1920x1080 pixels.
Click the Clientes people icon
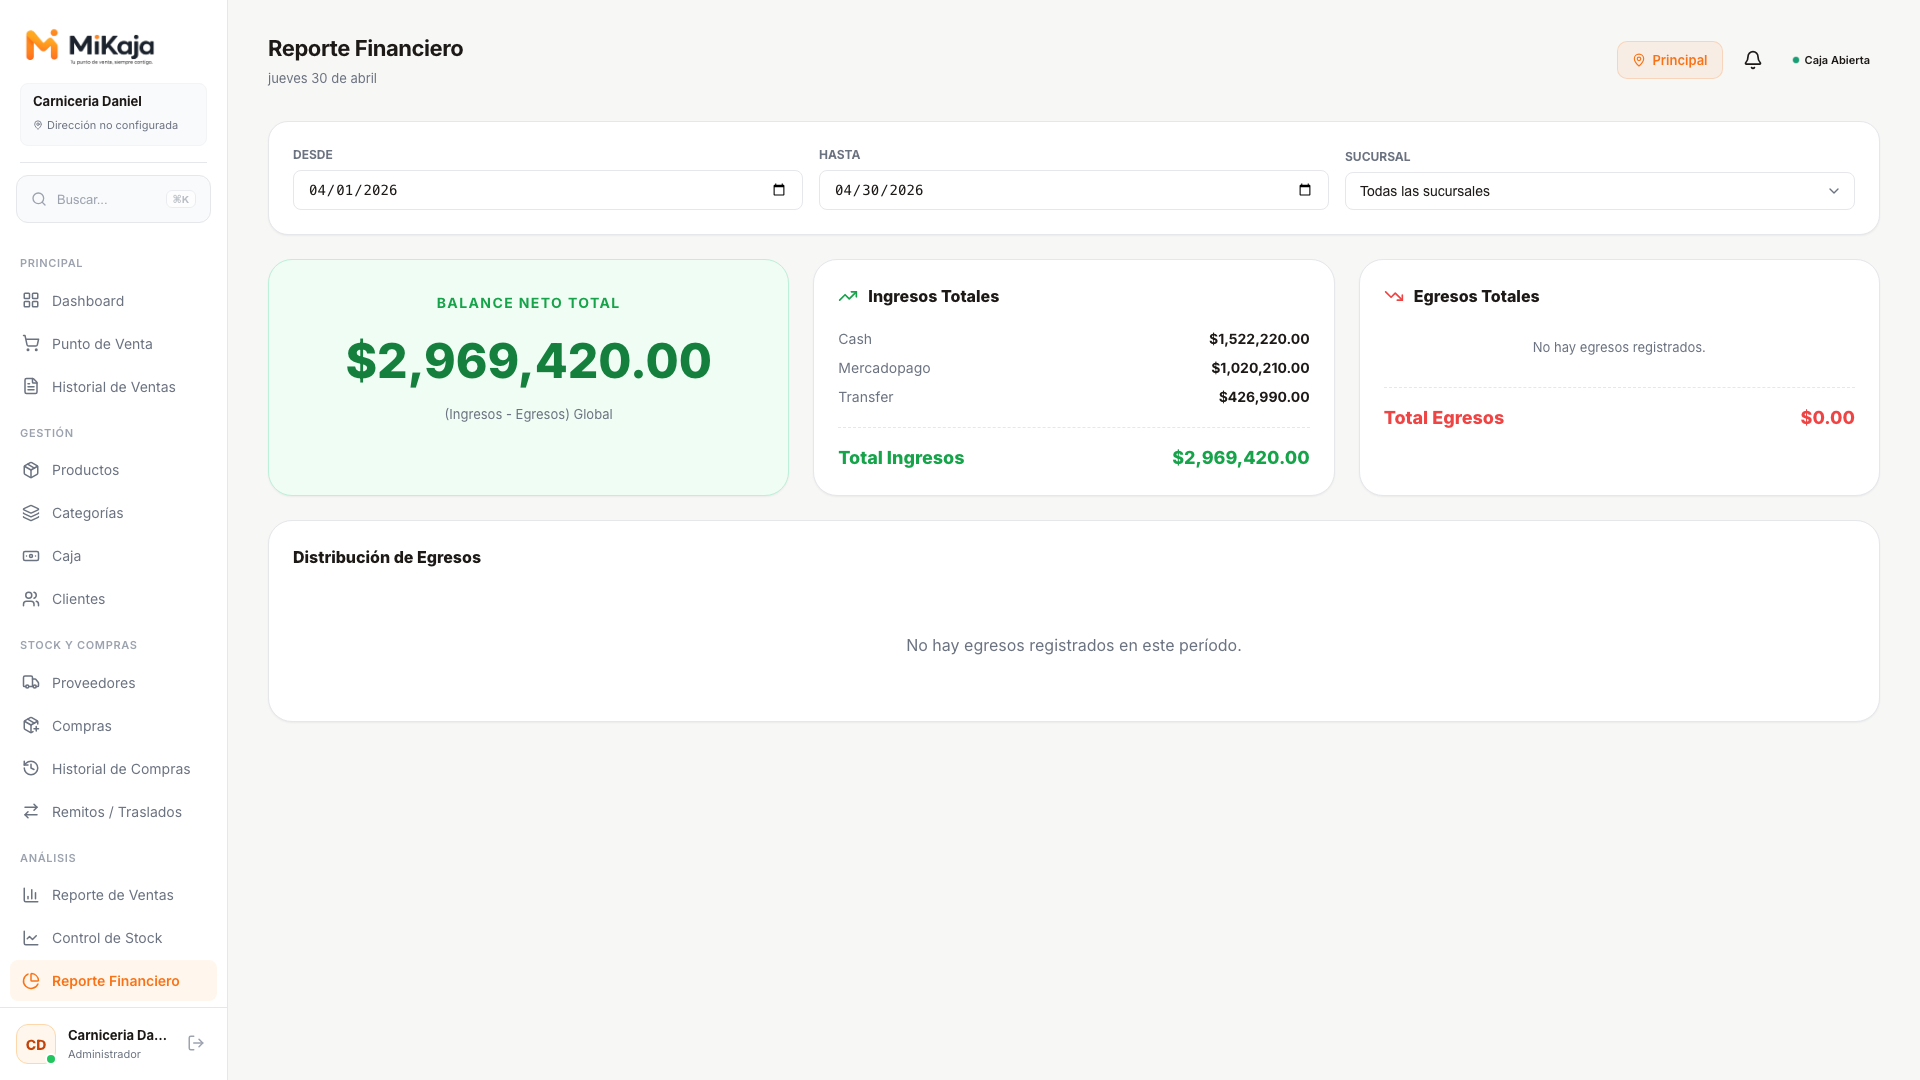pos(31,599)
